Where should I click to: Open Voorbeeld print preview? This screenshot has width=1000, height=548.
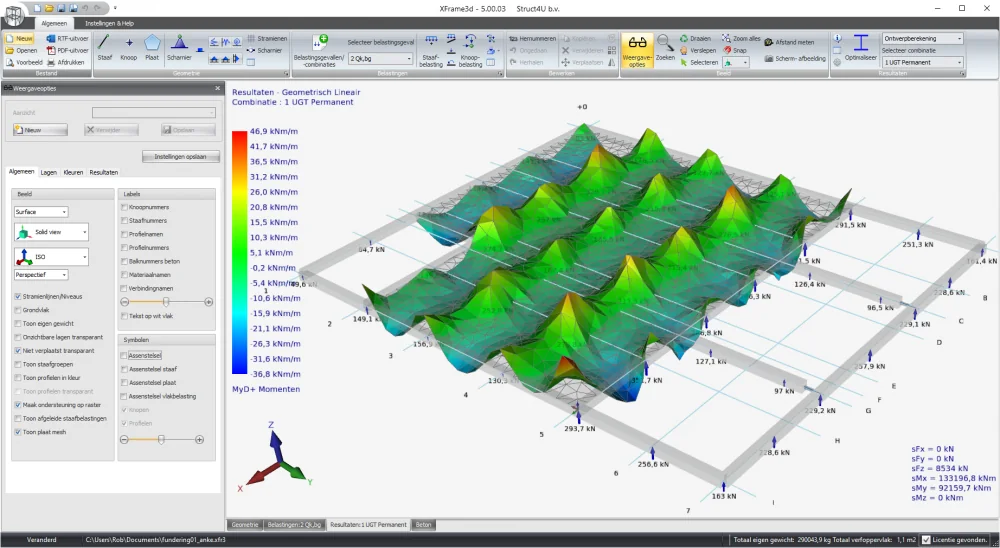click(24, 63)
